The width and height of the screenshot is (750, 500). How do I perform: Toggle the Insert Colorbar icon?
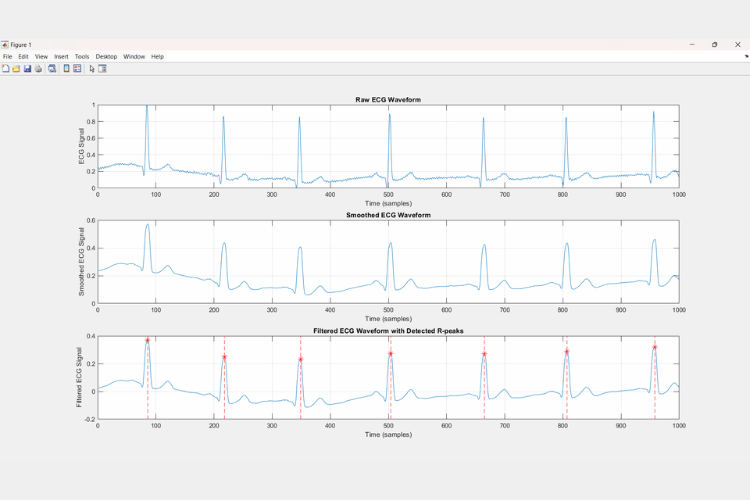pyautogui.click(x=66, y=69)
